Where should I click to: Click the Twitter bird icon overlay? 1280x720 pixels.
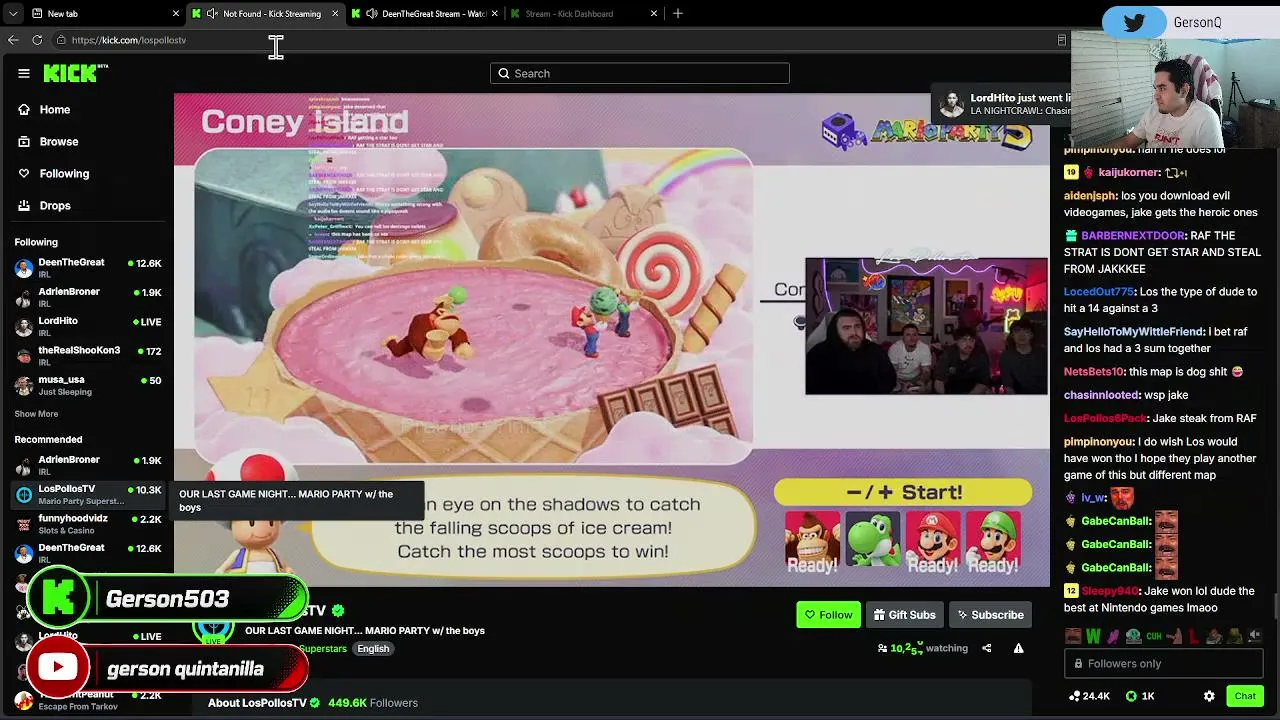pyautogui.click(x=1134, y=22)
